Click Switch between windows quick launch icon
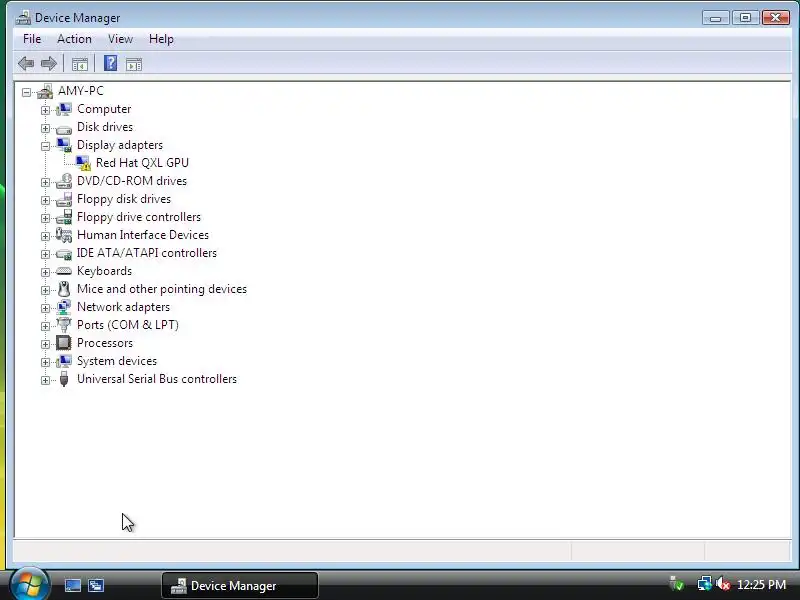The width and height of the screenshot is (800, 600). (x=96, y=585)
